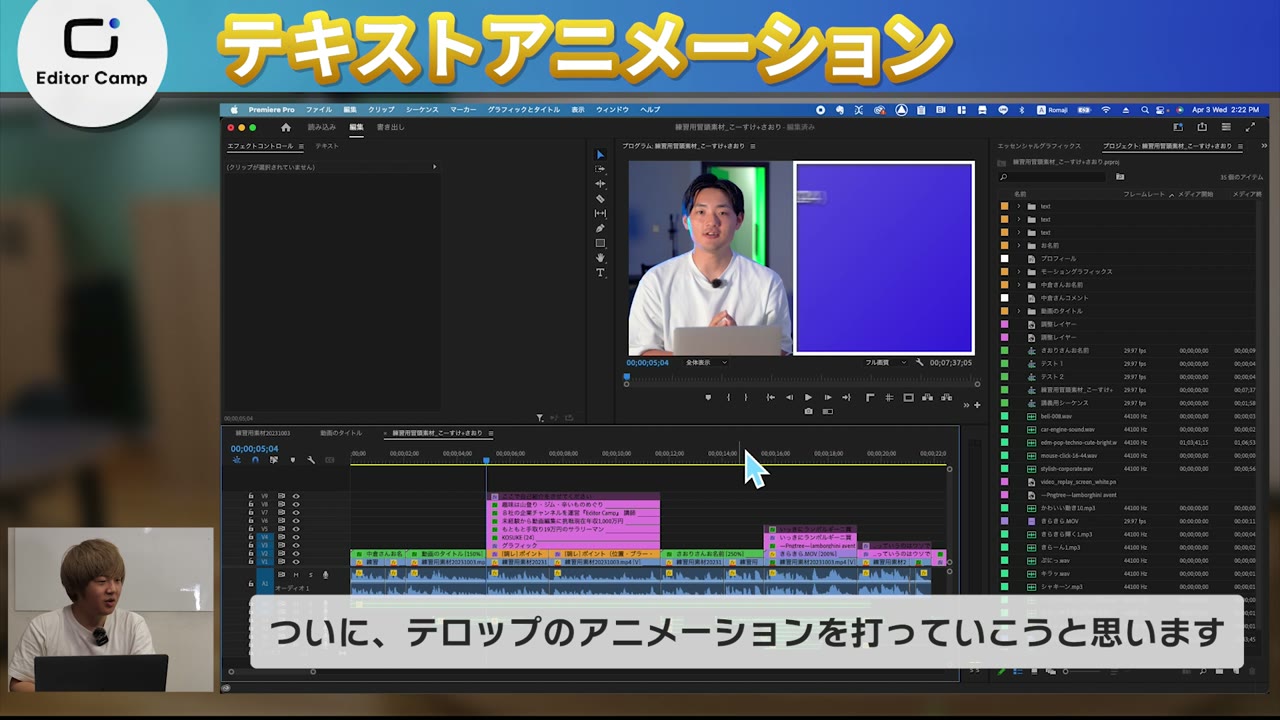This screenshot has height=720, width=1280.
Task: Toggle visibility eye of track V7
Action: coord(296,512)
